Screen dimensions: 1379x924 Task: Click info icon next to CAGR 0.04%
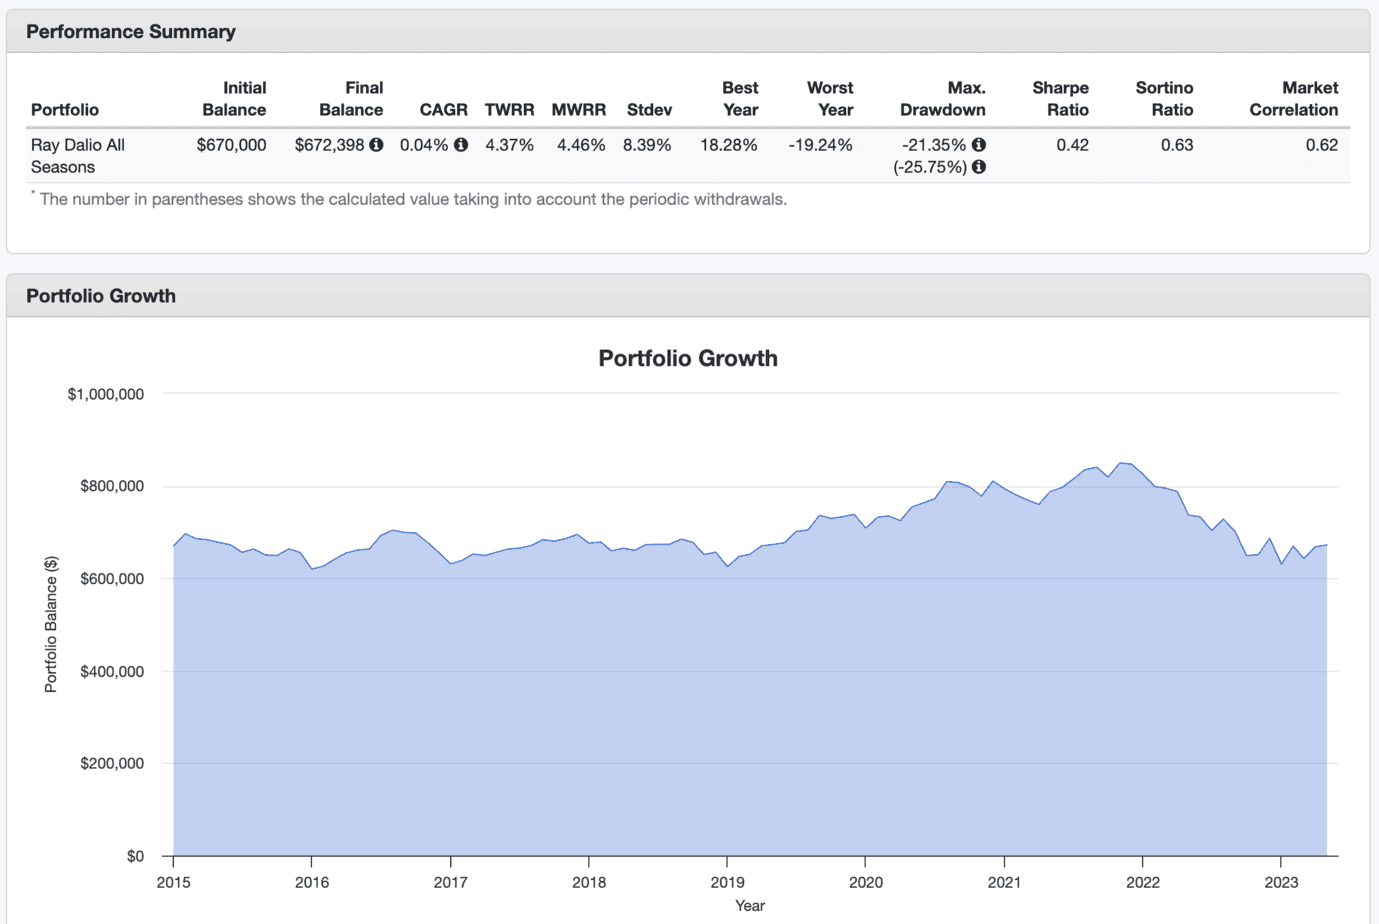461,145
